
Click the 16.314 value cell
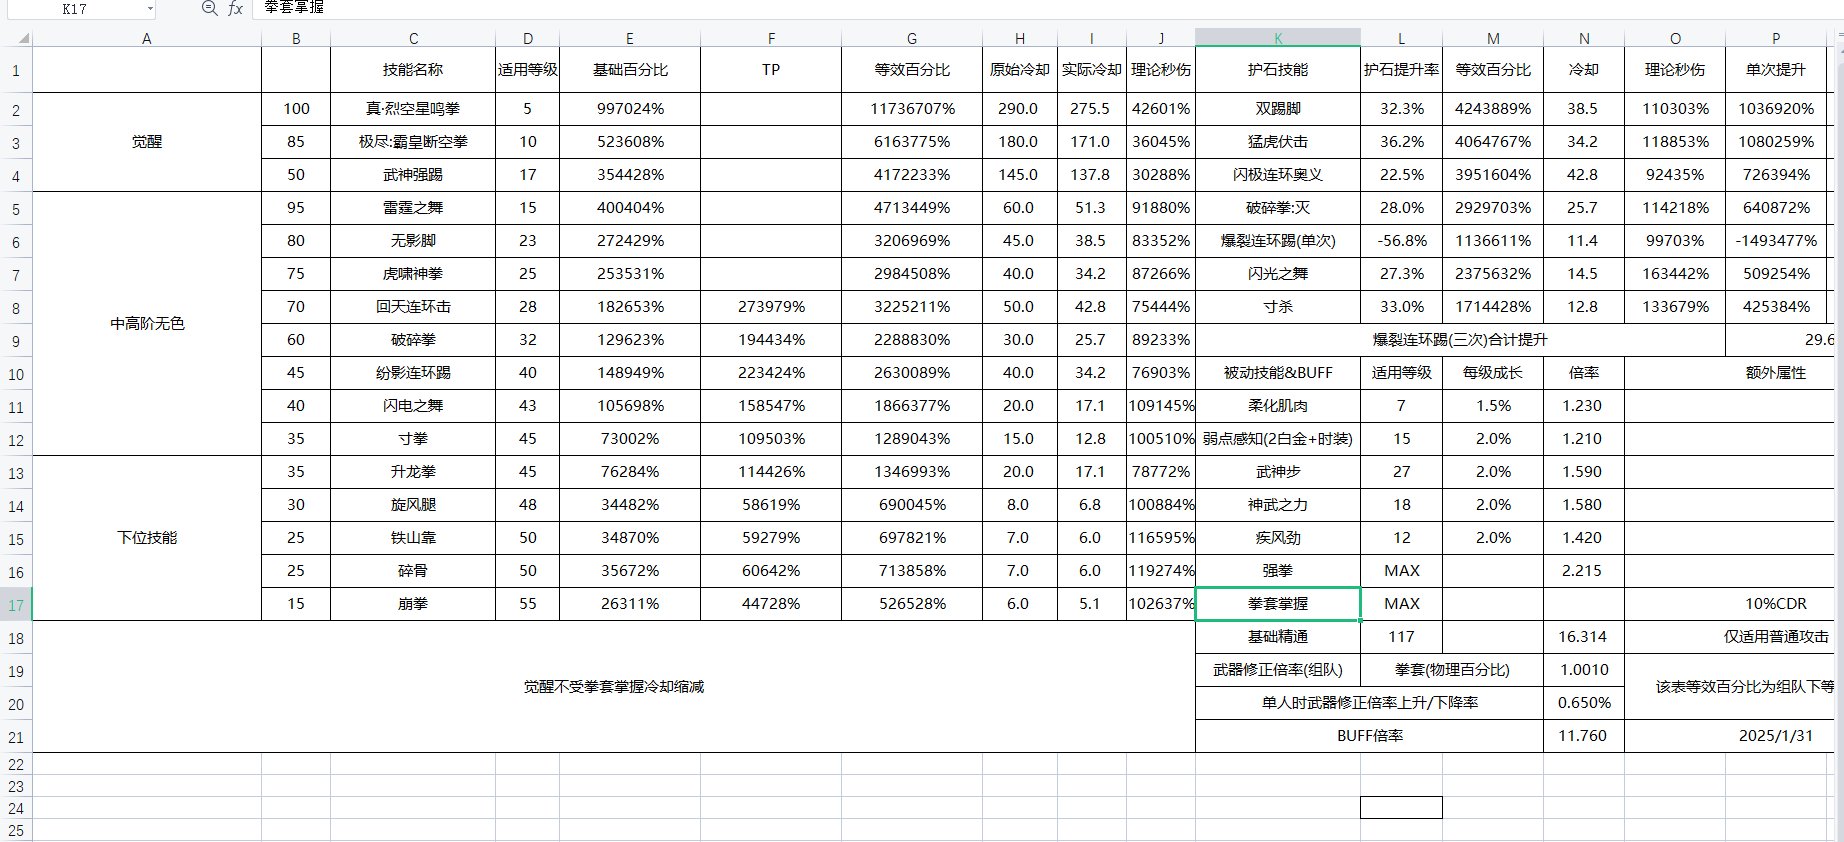(x=1584, y=637)
